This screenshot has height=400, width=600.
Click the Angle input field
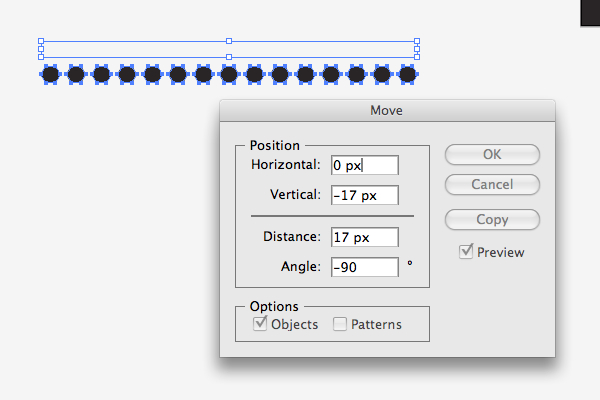(365, 267)
